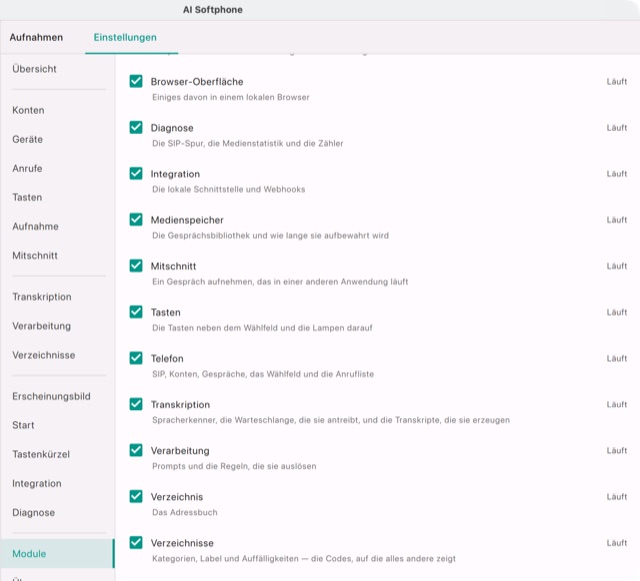Screen dimensions: 640x581
Task: Open Tasten in the sidebar
Action: [x=27, y=197]
